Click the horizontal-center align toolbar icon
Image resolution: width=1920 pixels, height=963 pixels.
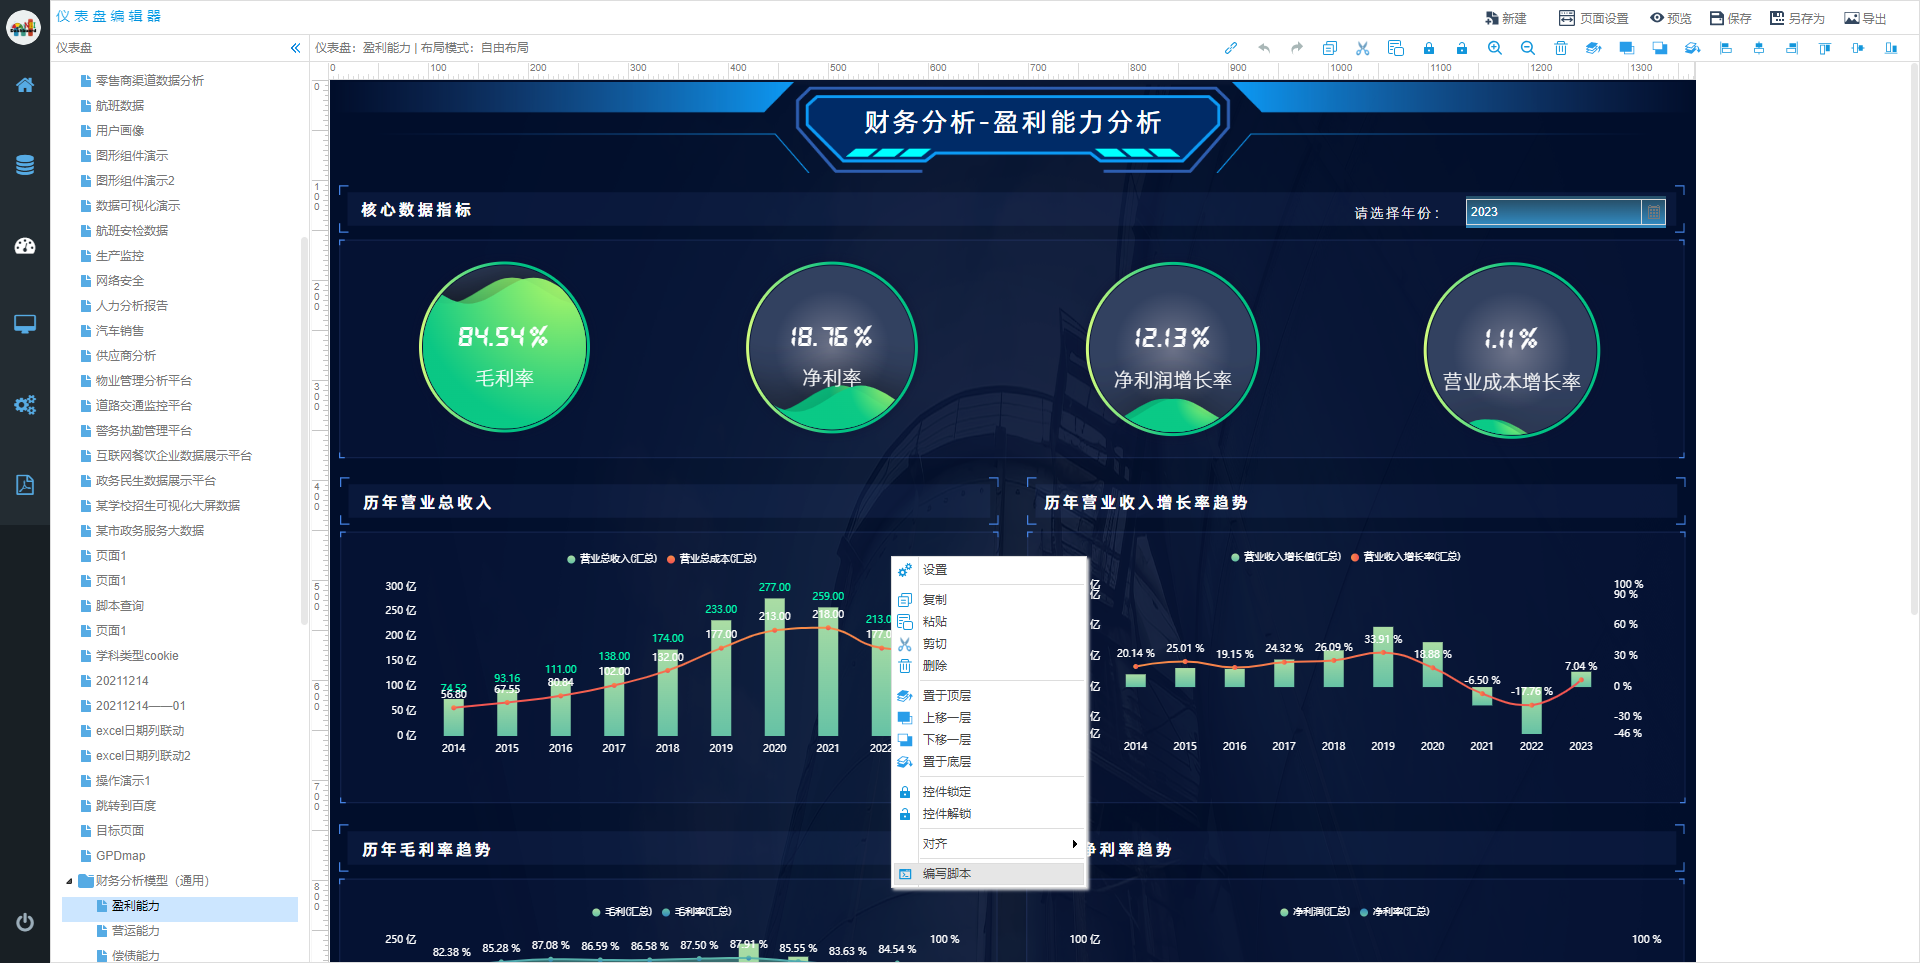tap(1759, 48)
